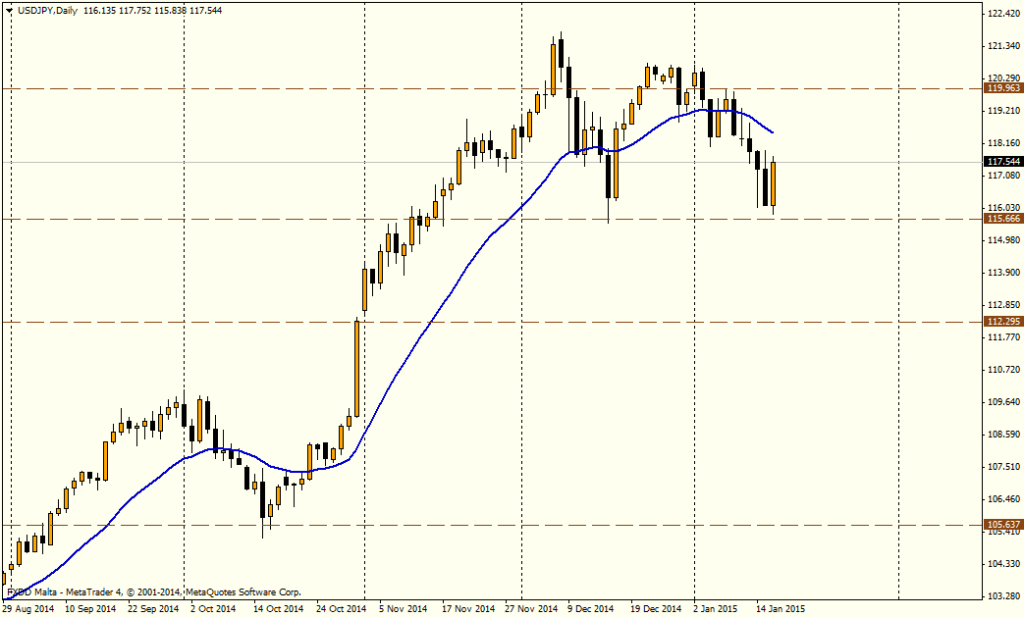Click 122.420 on the price axis

[x=1002, y=14]
